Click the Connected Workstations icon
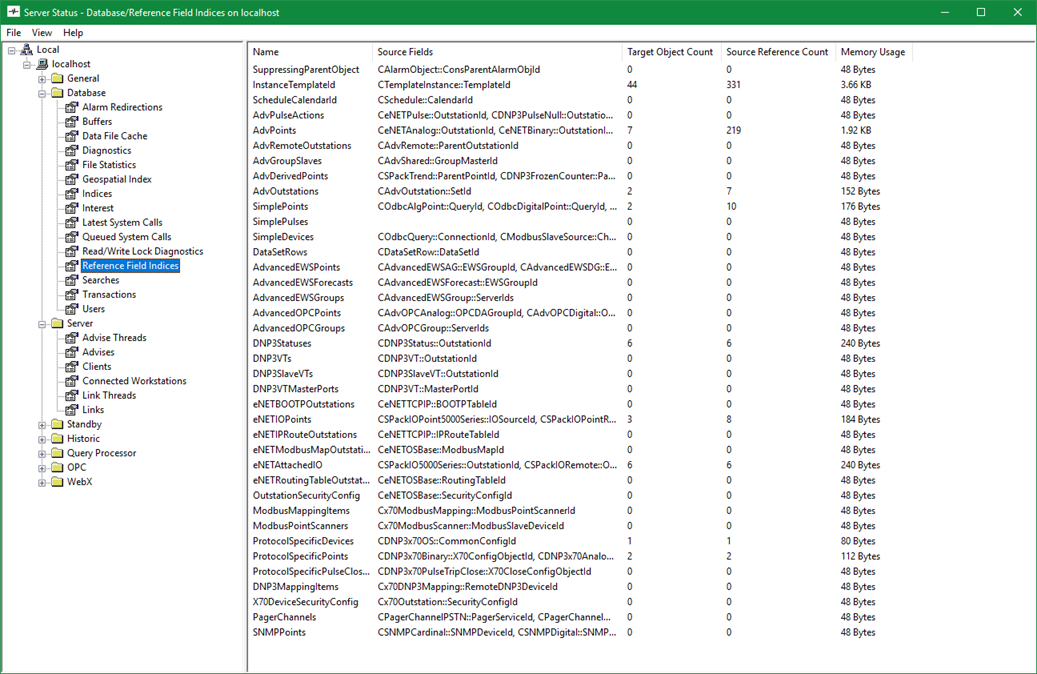The image size is (1037, 674). (x=72, y=381)
